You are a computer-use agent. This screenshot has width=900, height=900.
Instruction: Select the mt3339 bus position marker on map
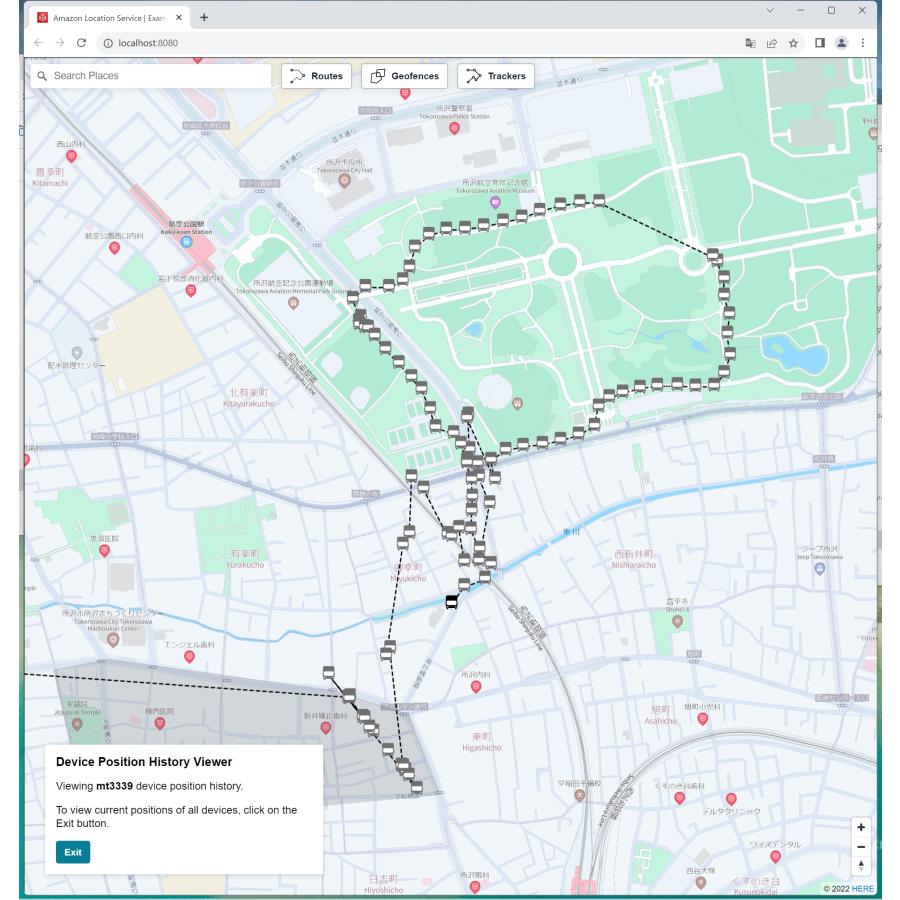(450, 601)
